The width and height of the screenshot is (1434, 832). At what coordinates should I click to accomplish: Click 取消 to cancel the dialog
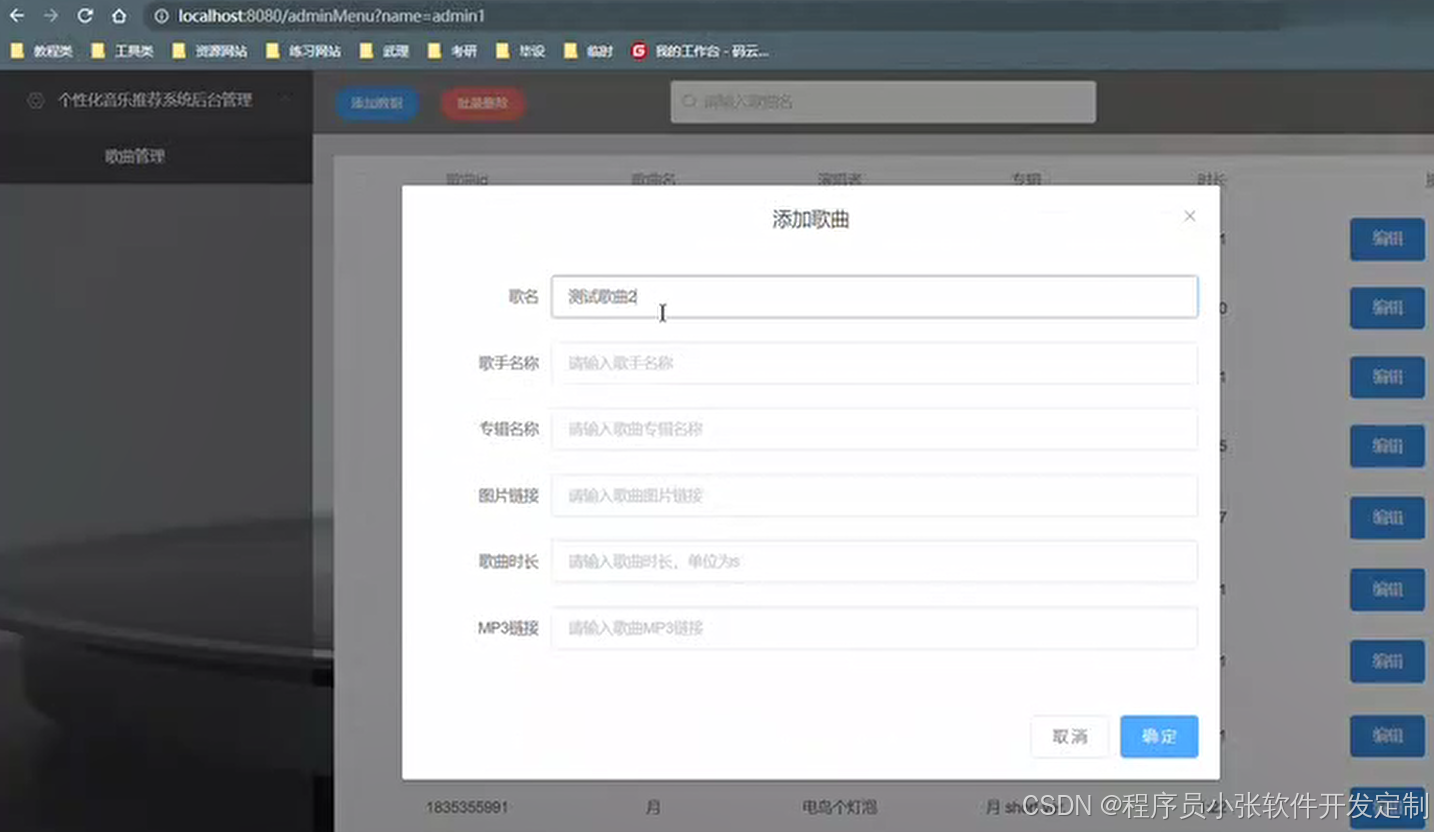1070,737
